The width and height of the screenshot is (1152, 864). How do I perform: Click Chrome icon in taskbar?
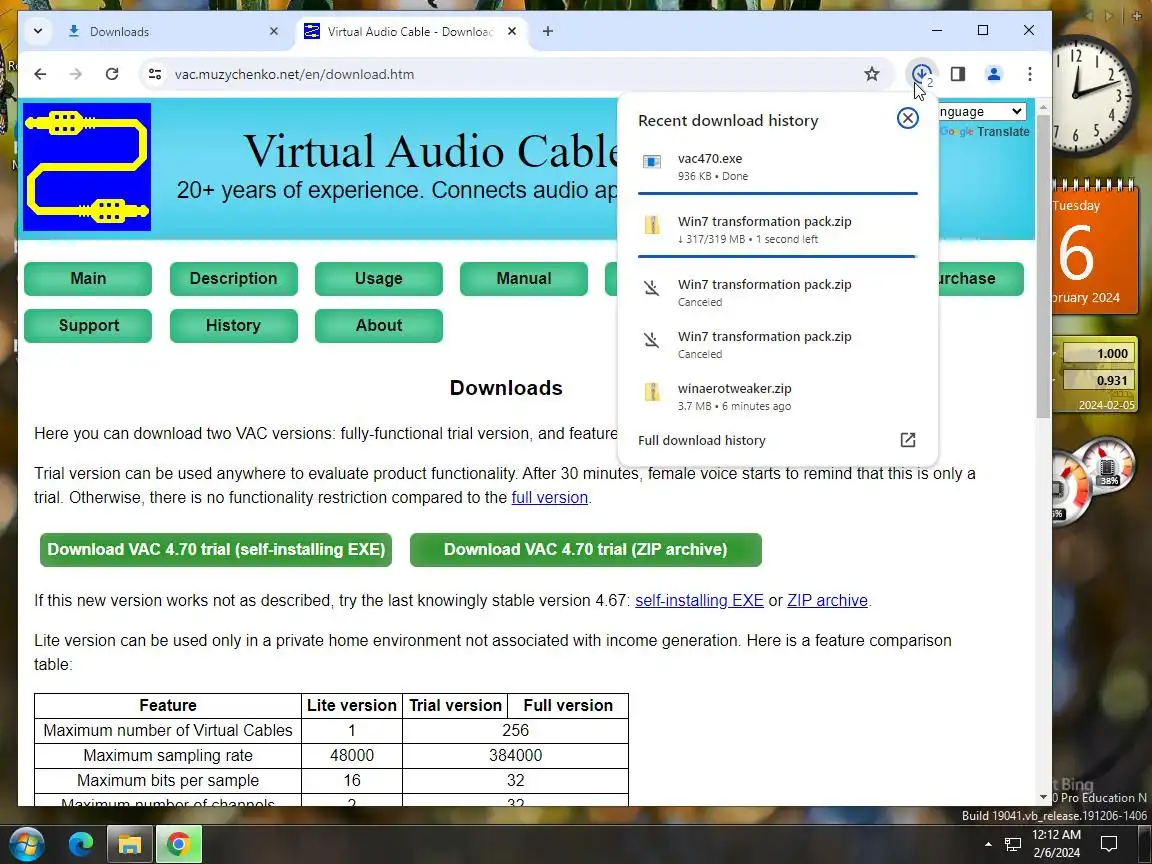179,844
